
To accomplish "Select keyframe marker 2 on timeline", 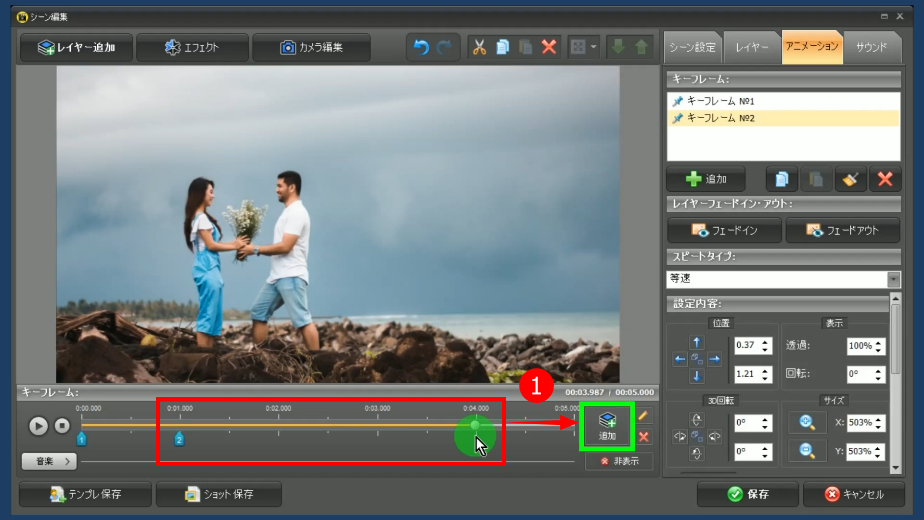I will tap(179, 439).
